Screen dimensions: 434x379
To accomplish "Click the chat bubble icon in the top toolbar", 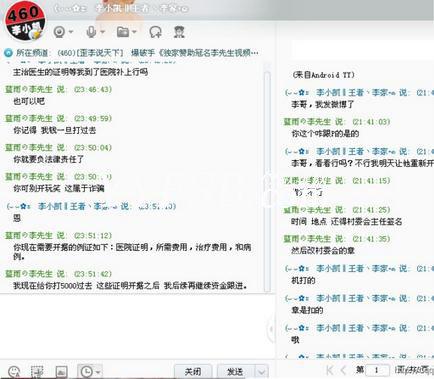I will [155, 32].
